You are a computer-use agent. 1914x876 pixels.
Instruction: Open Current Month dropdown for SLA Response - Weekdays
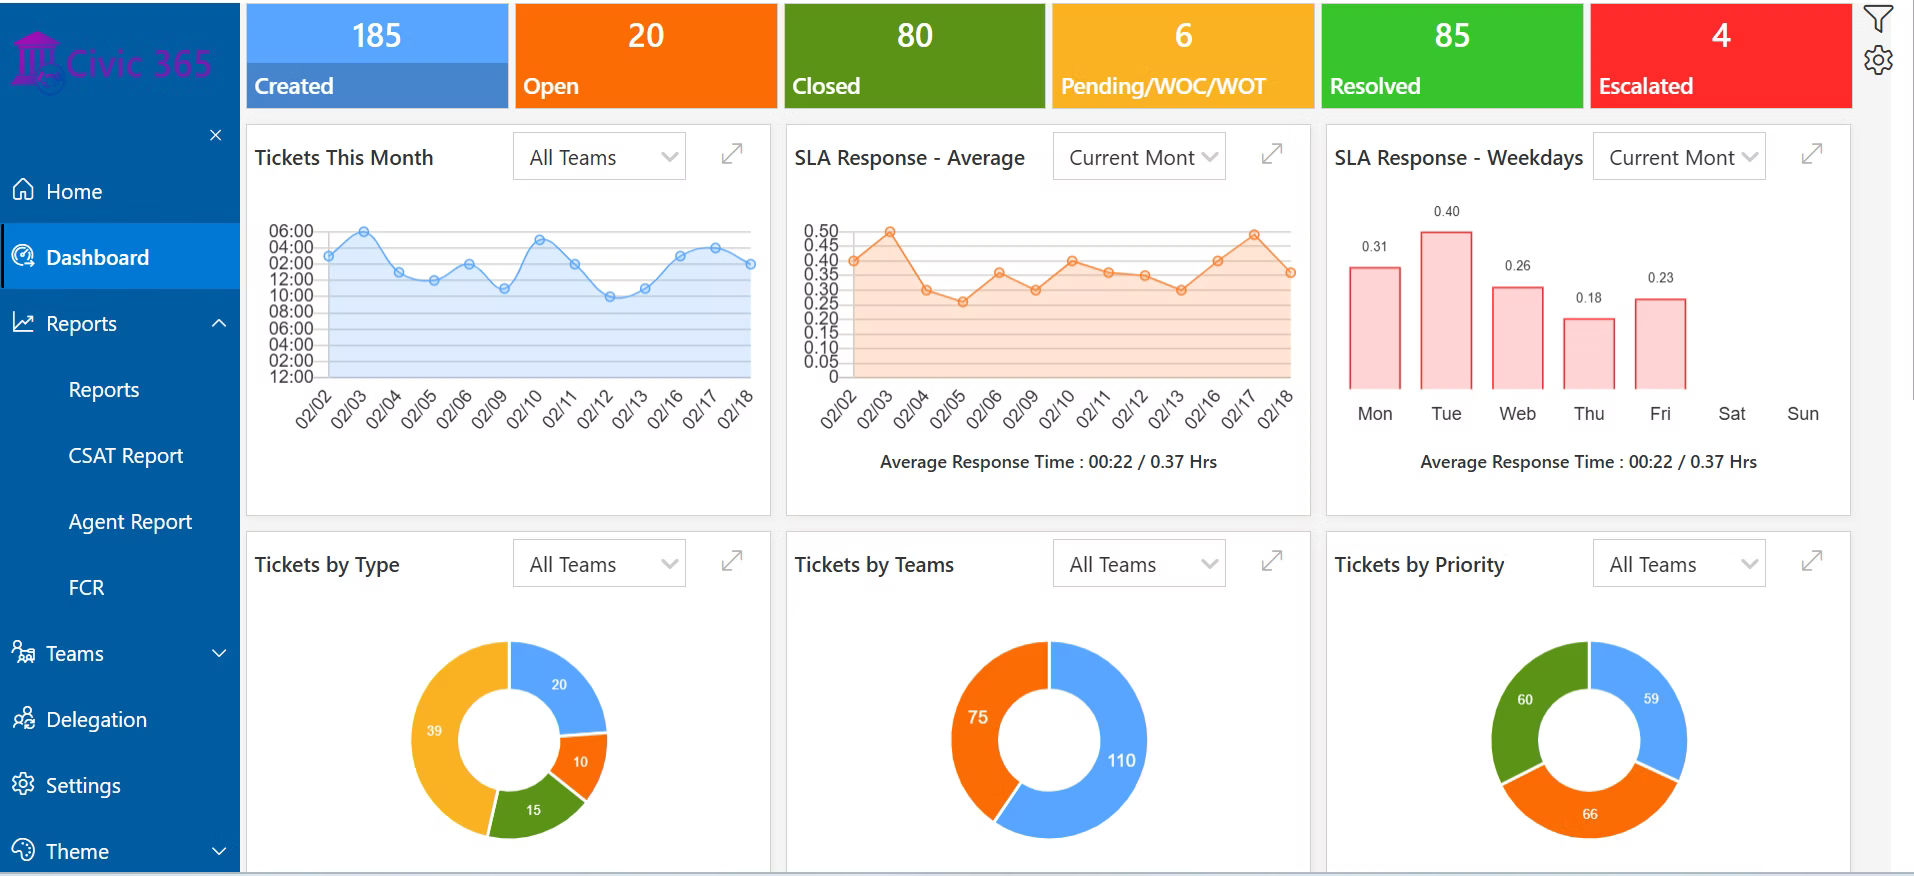(1679, 157)
